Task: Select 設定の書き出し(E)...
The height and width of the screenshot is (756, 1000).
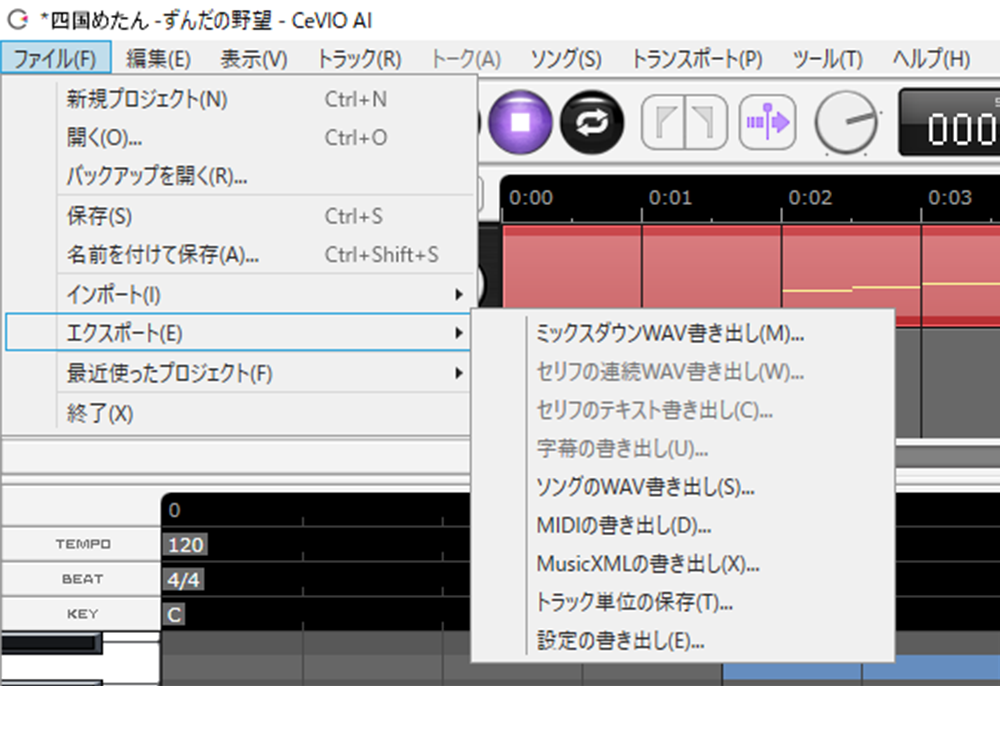Action: coord(682,640)
